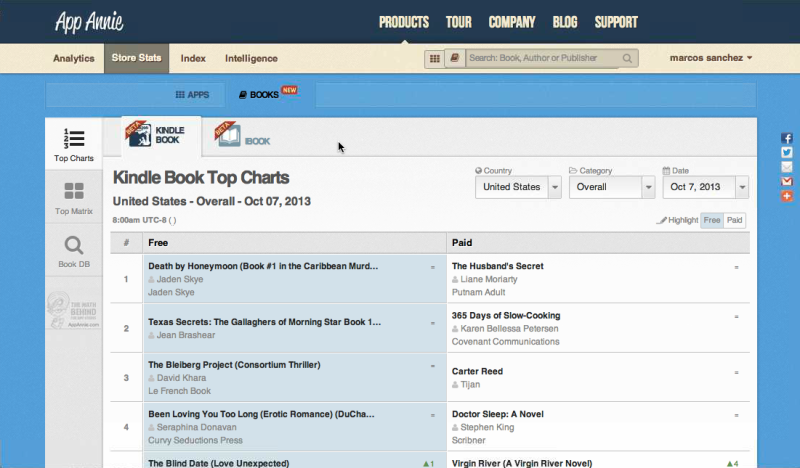This screenshot has width=800, height=468.
Task: Click the search magnifier icon
Action: (x=627, y=58)
